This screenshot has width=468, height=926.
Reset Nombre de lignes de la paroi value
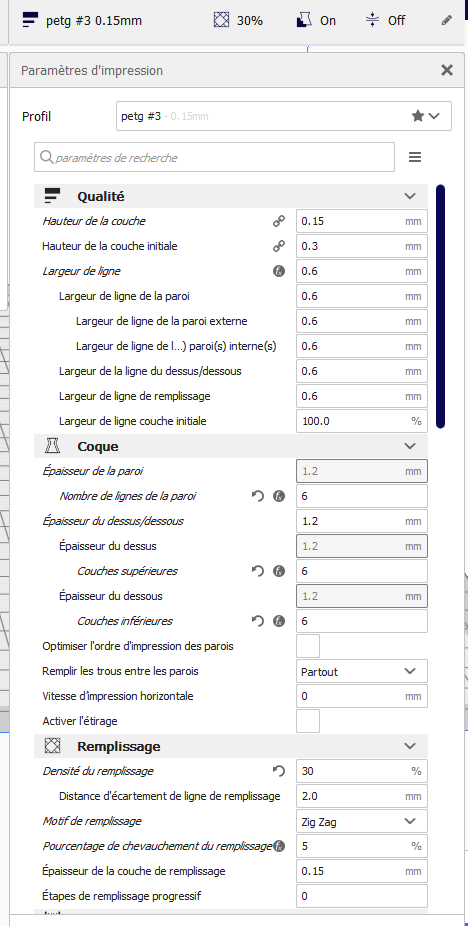pyautogui.click(x=258, y=496)
